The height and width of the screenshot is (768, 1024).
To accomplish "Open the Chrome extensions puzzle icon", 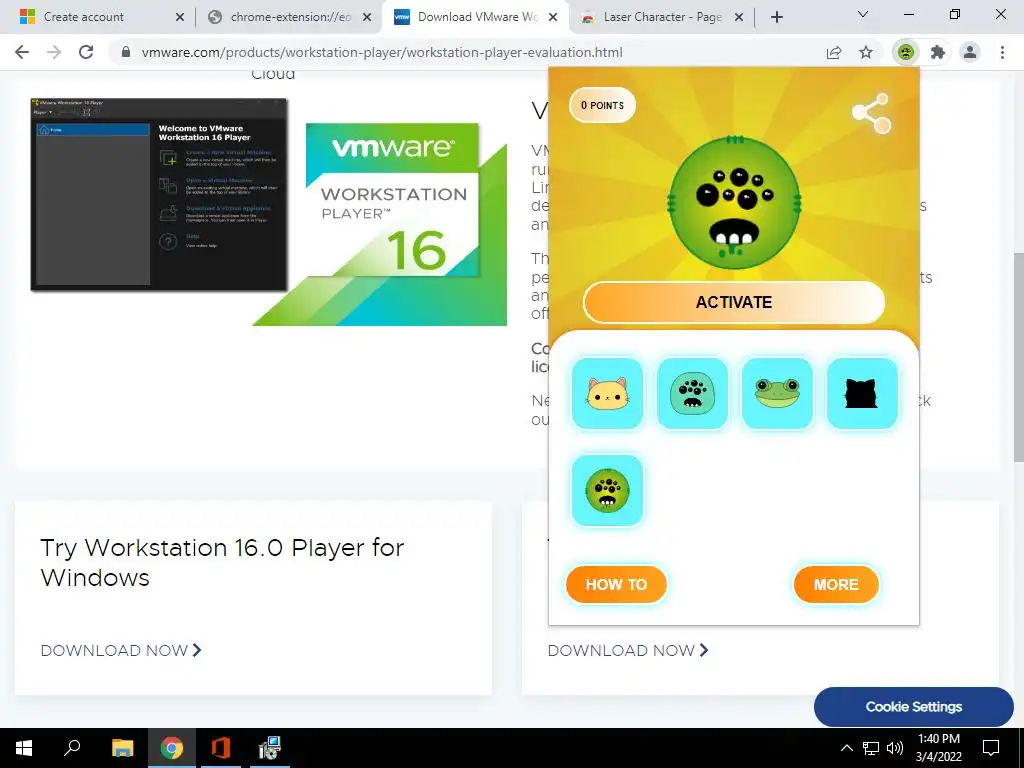I will [x=938, y=52].
